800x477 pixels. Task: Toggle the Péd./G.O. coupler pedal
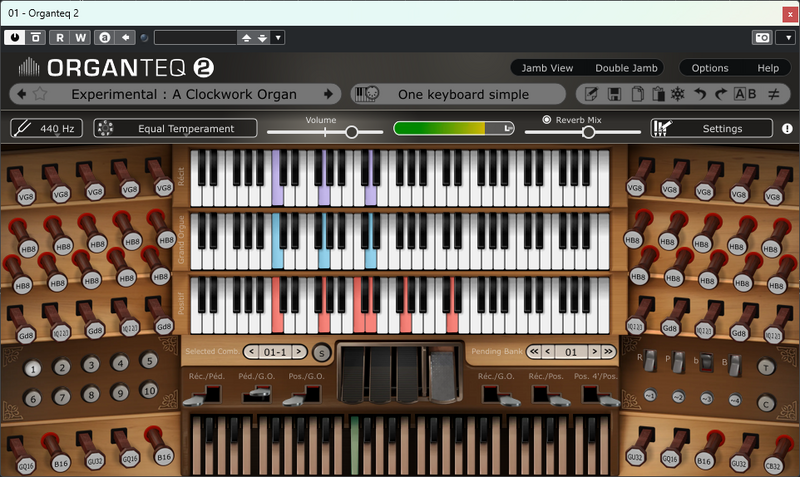click(256, 394)
